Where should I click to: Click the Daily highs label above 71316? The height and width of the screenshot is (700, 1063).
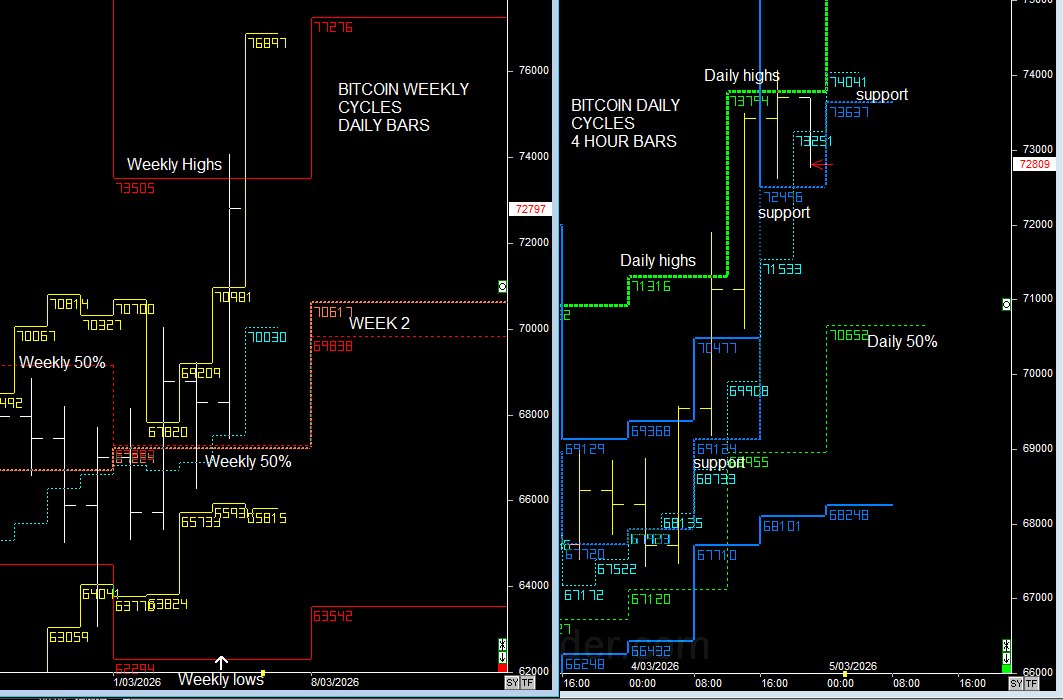pos(658,260)
